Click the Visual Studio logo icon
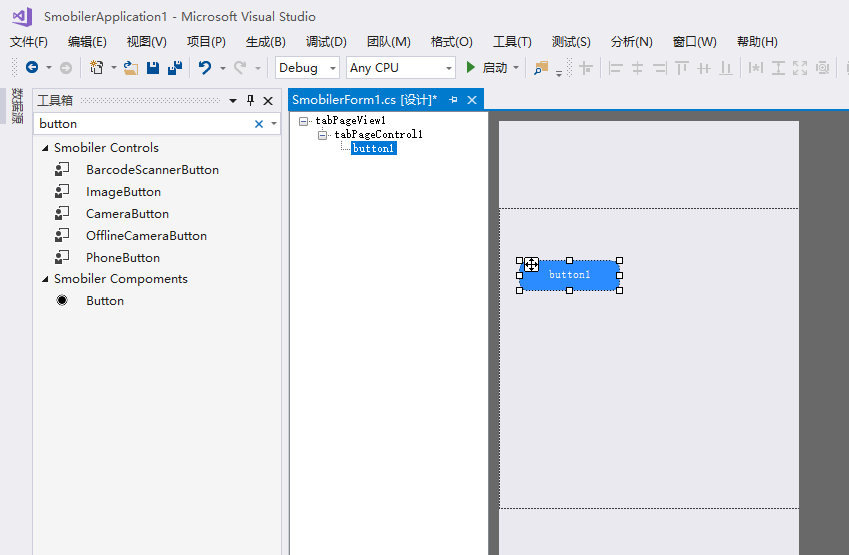 pyautogui.click(x=22, y=17)
